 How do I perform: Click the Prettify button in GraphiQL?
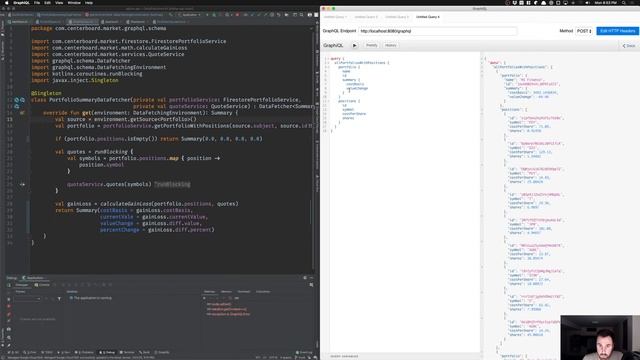tap(371, 45)
